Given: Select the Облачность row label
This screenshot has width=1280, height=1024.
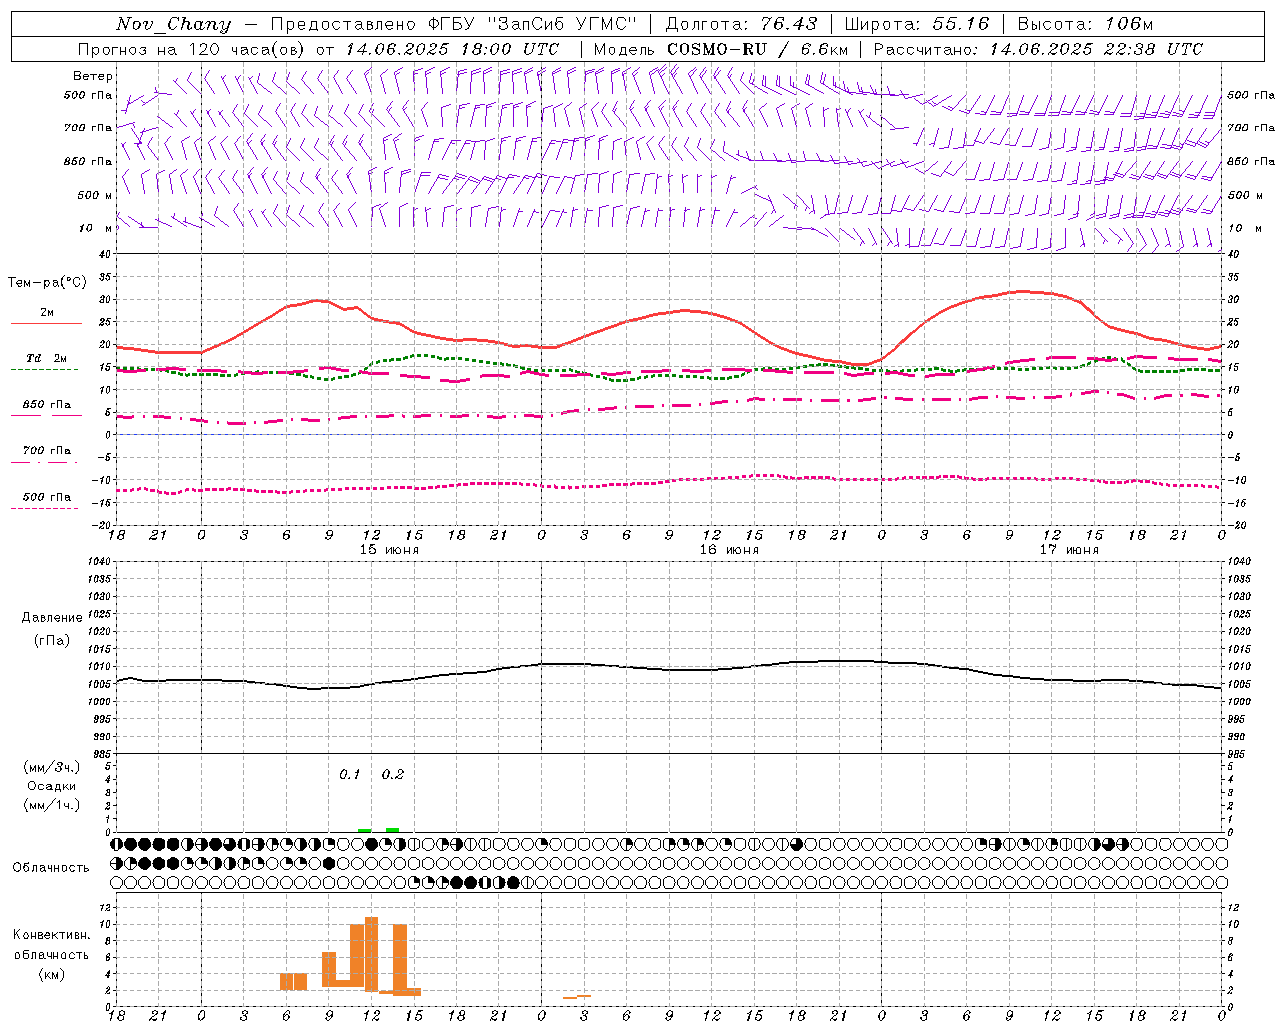Looking at the screenshot, I should (52, 867).
